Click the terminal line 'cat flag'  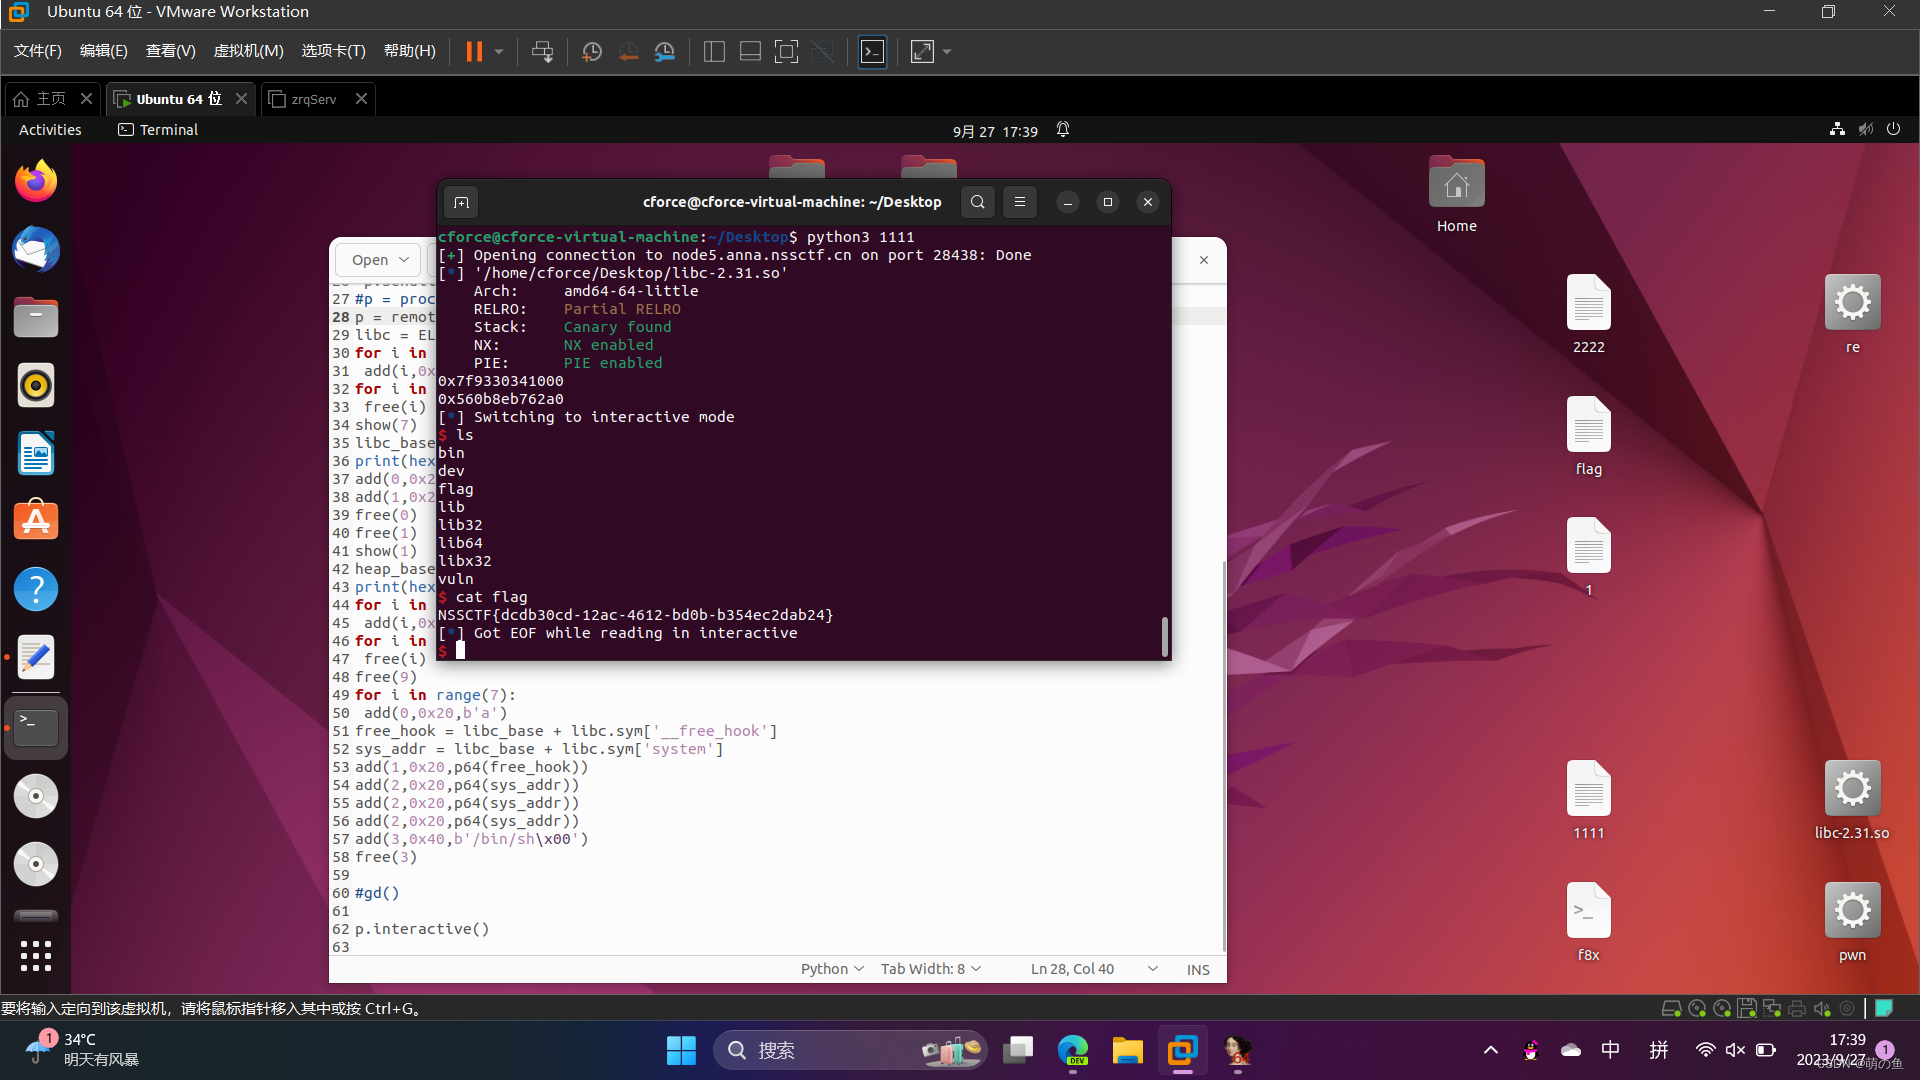pyautogui.click(x=491, y=597)
